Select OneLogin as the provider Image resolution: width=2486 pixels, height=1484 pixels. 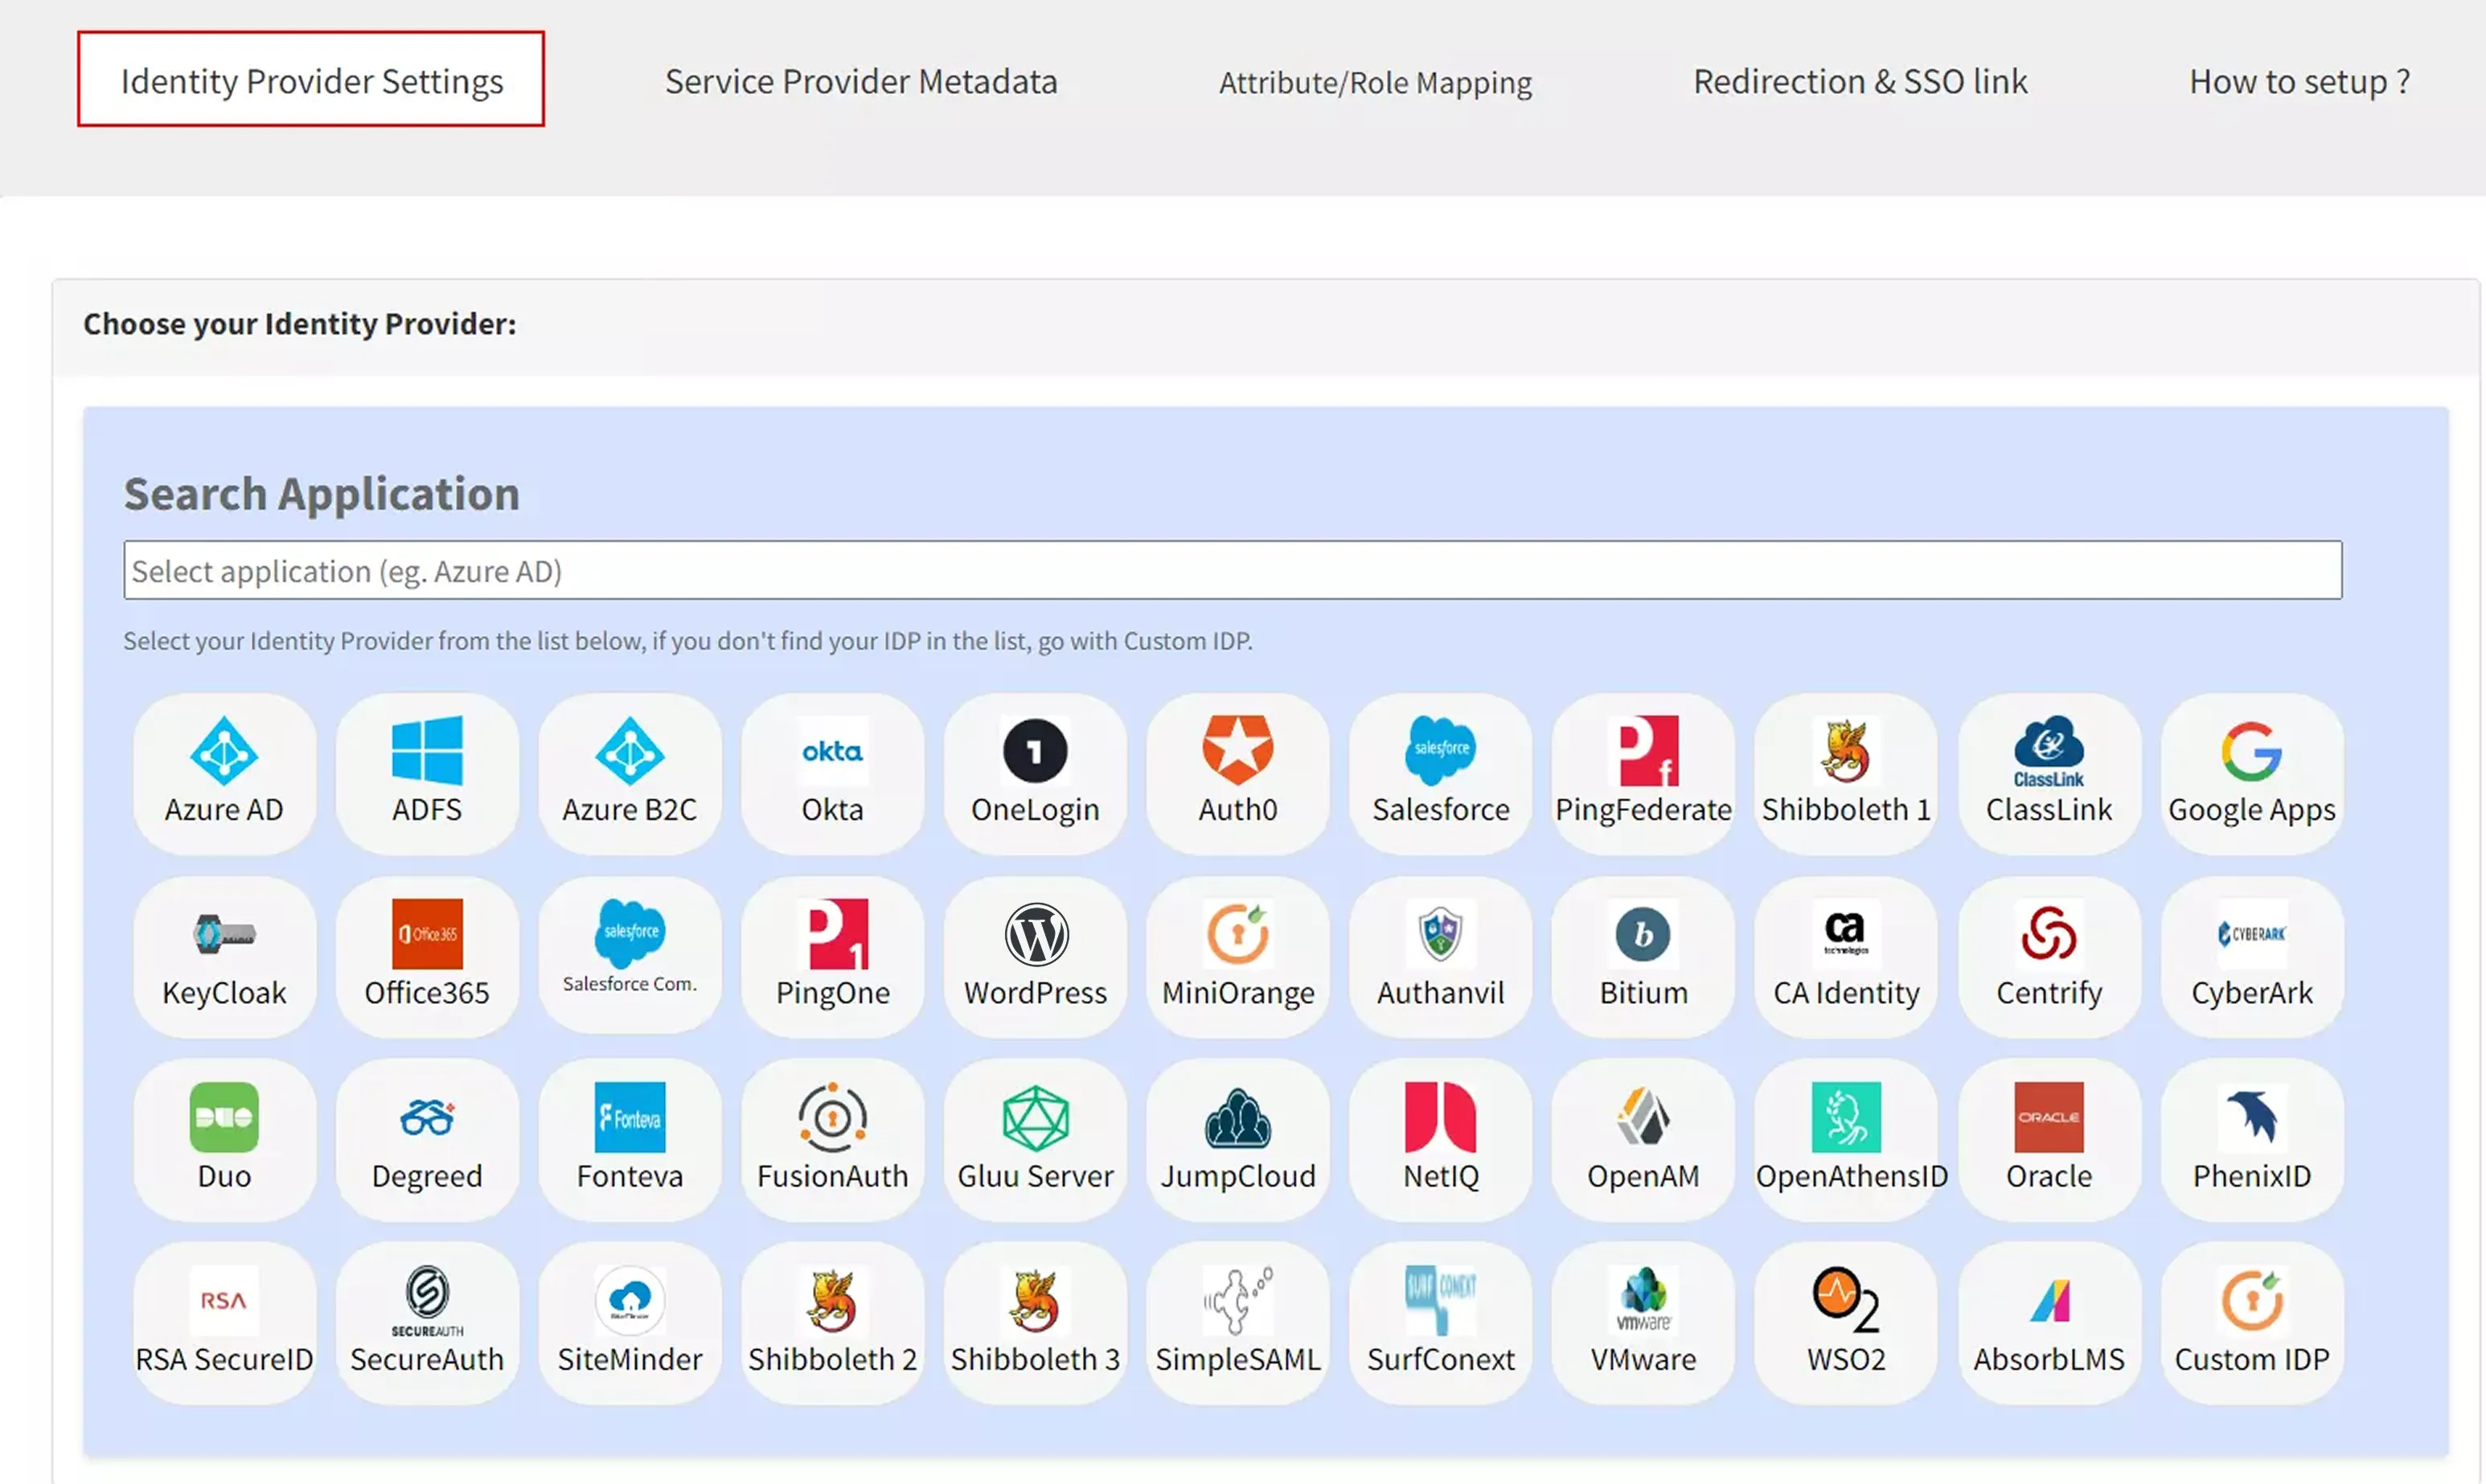coord(1035,773)
